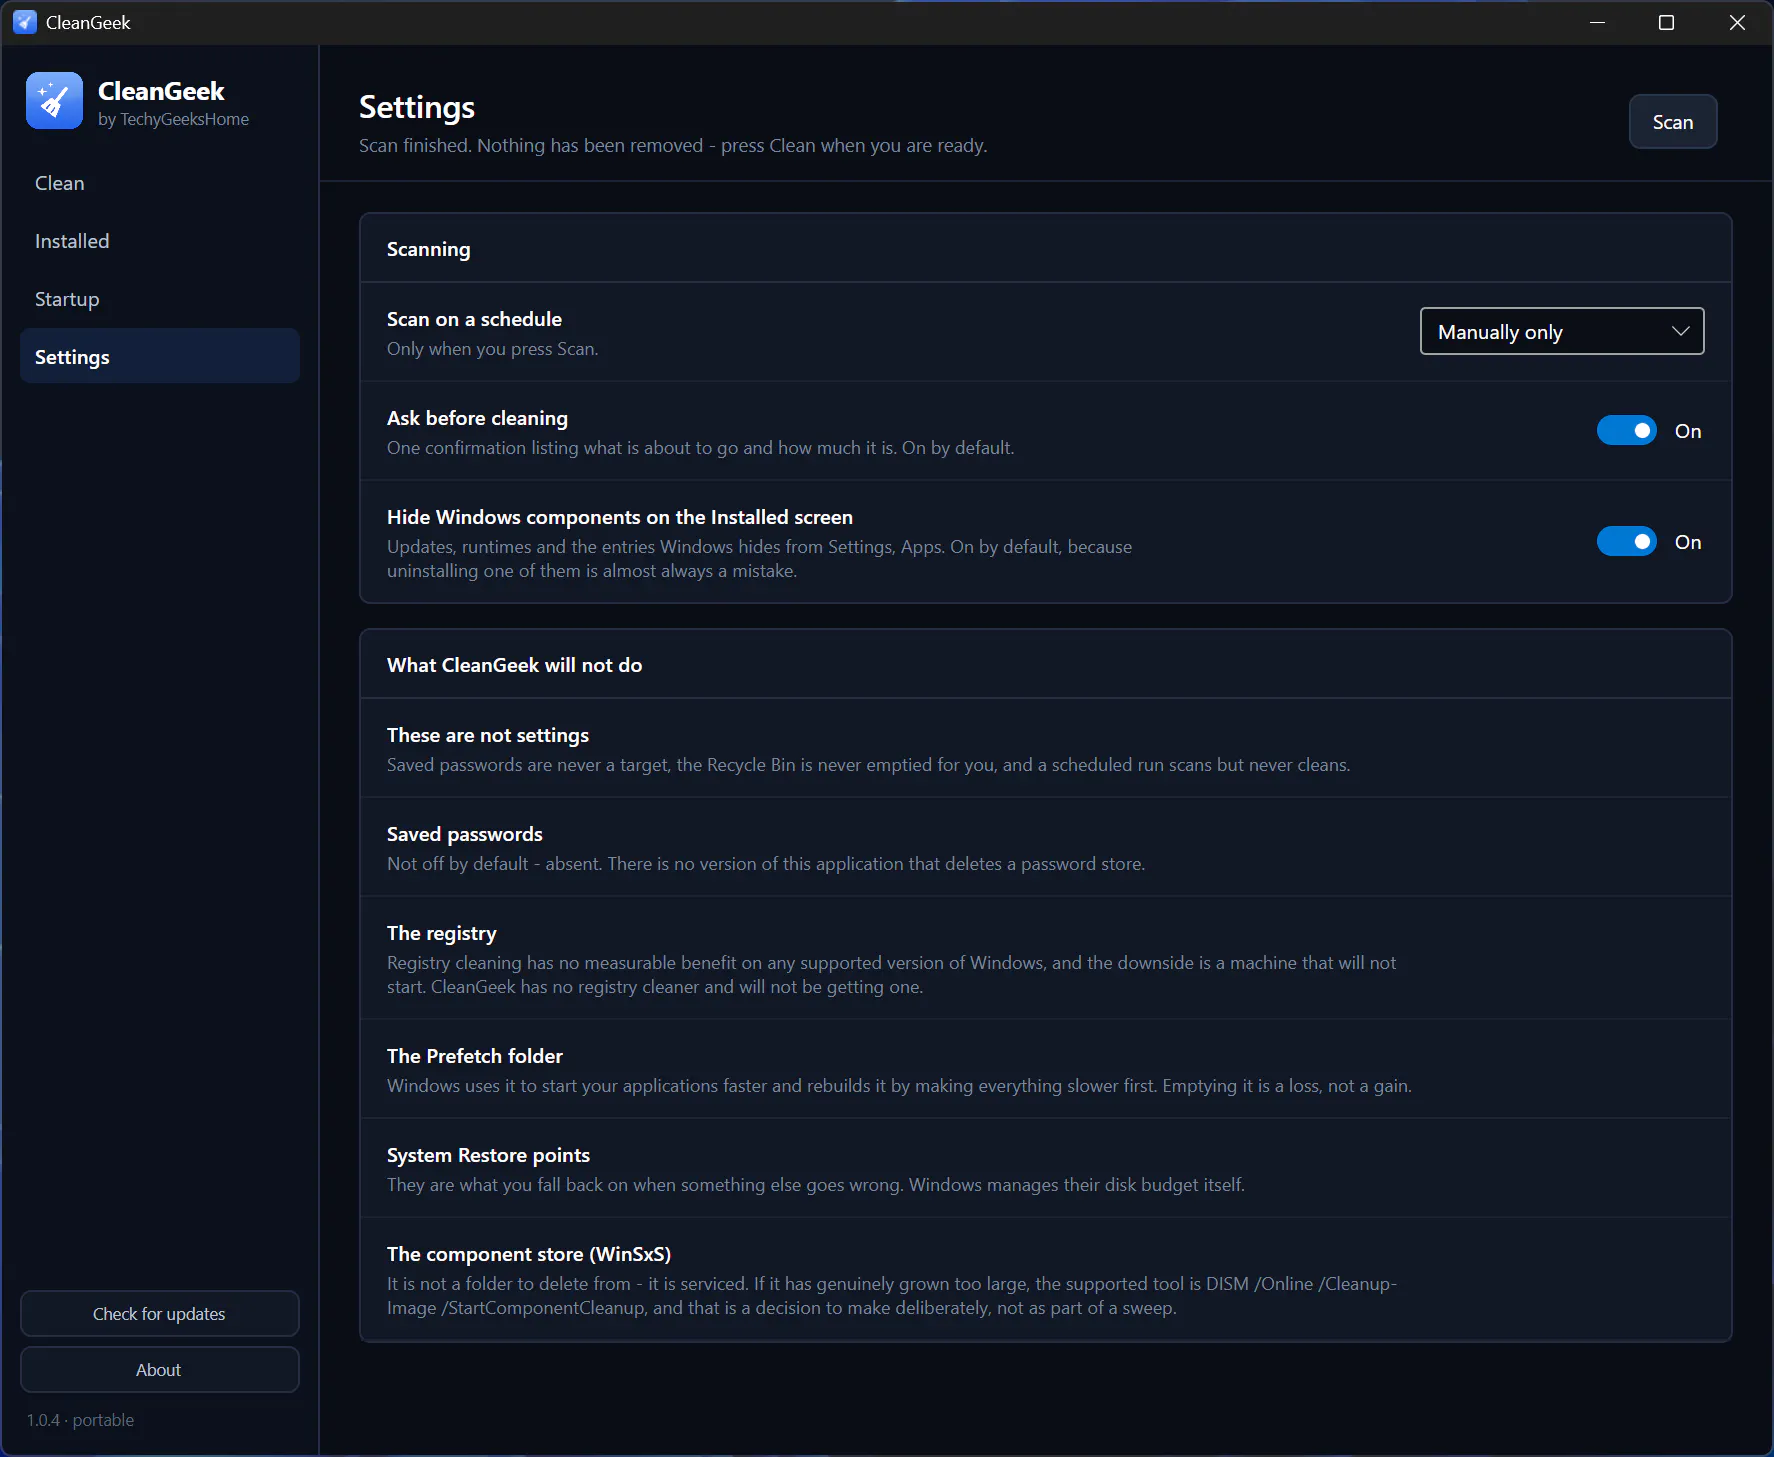Click the 'Ask before cleaning' heading
This screenshot has width=1774, height=1457.
[477, 418]
